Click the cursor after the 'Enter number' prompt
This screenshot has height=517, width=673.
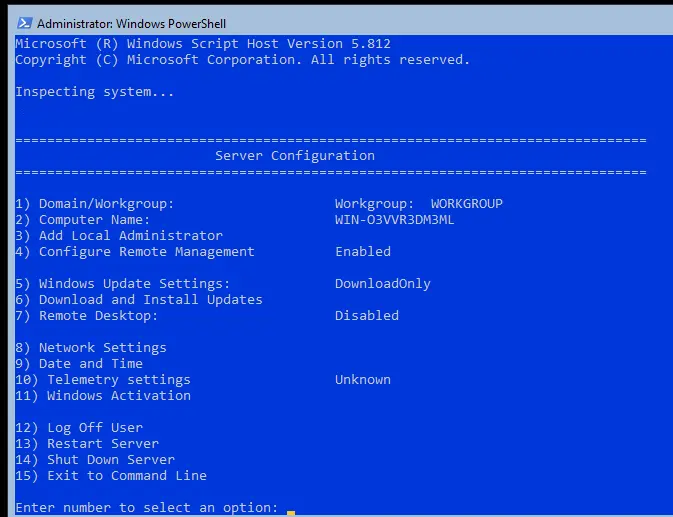pyautogui.click(x=291, y=512)
